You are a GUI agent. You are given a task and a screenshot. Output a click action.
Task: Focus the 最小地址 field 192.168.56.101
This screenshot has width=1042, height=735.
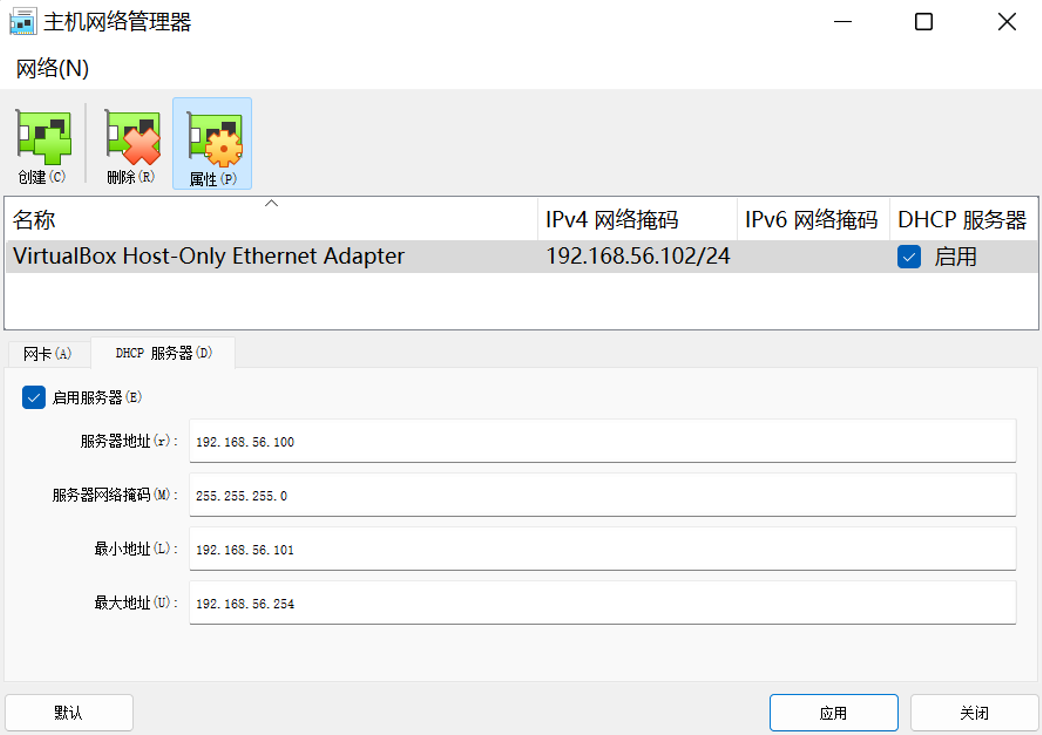pyautogui.click(x=602, y=549)
